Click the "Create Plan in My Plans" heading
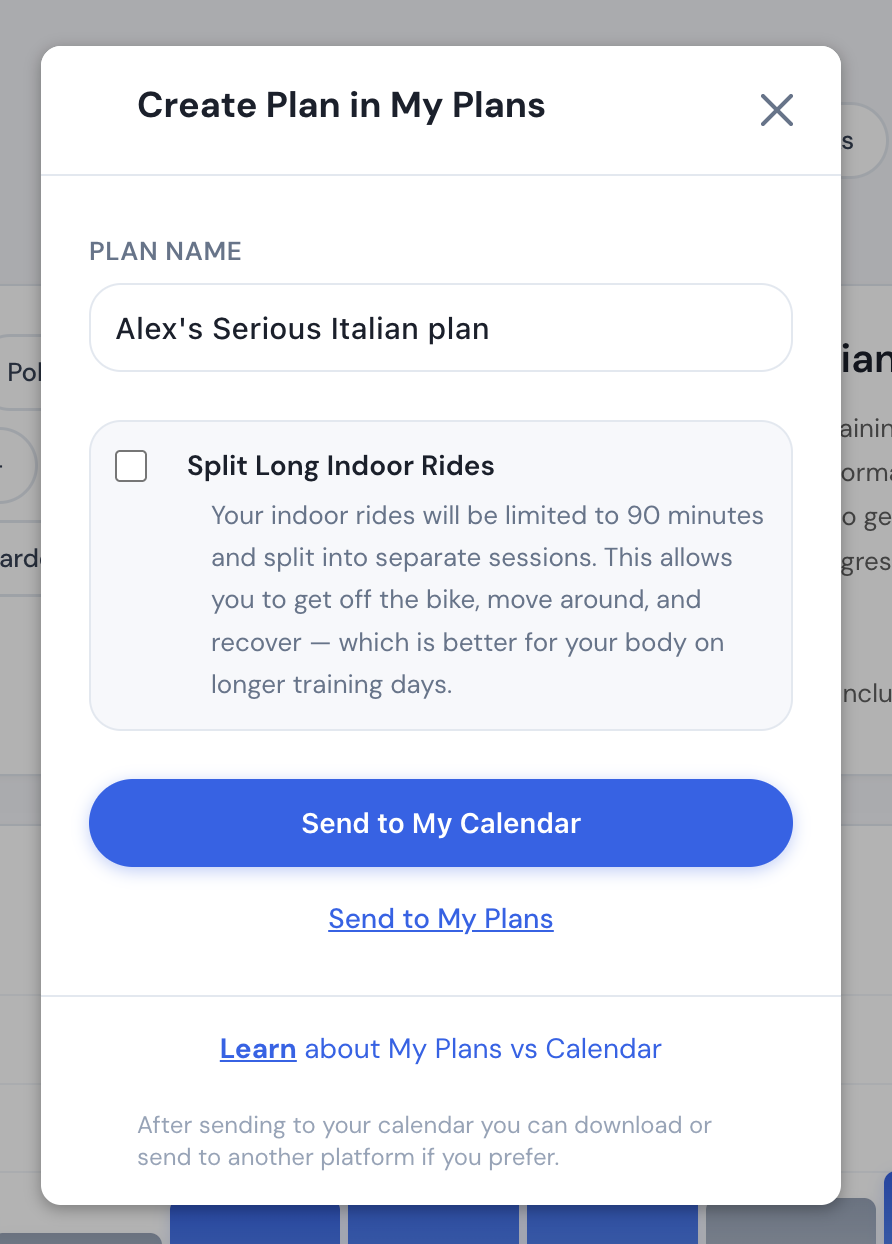This screenshot has height=1244, width=892. point(341,106)
